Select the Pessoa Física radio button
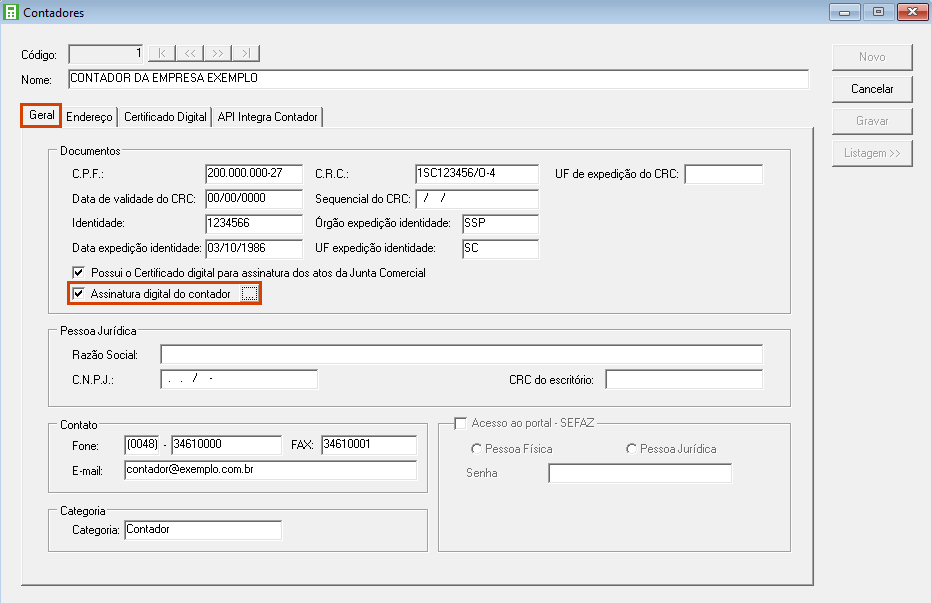The height and width of the screenshot is (603, 932). [476, 449]
